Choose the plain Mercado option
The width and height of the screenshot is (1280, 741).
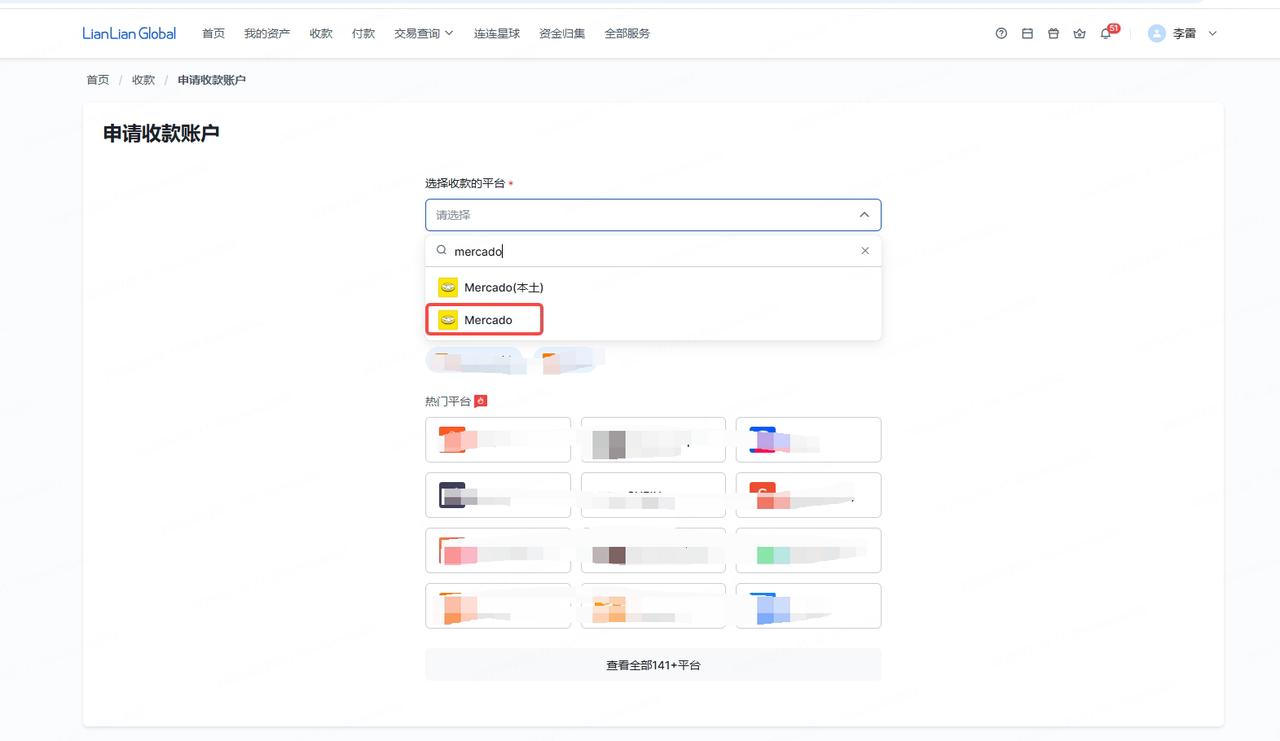653,320
